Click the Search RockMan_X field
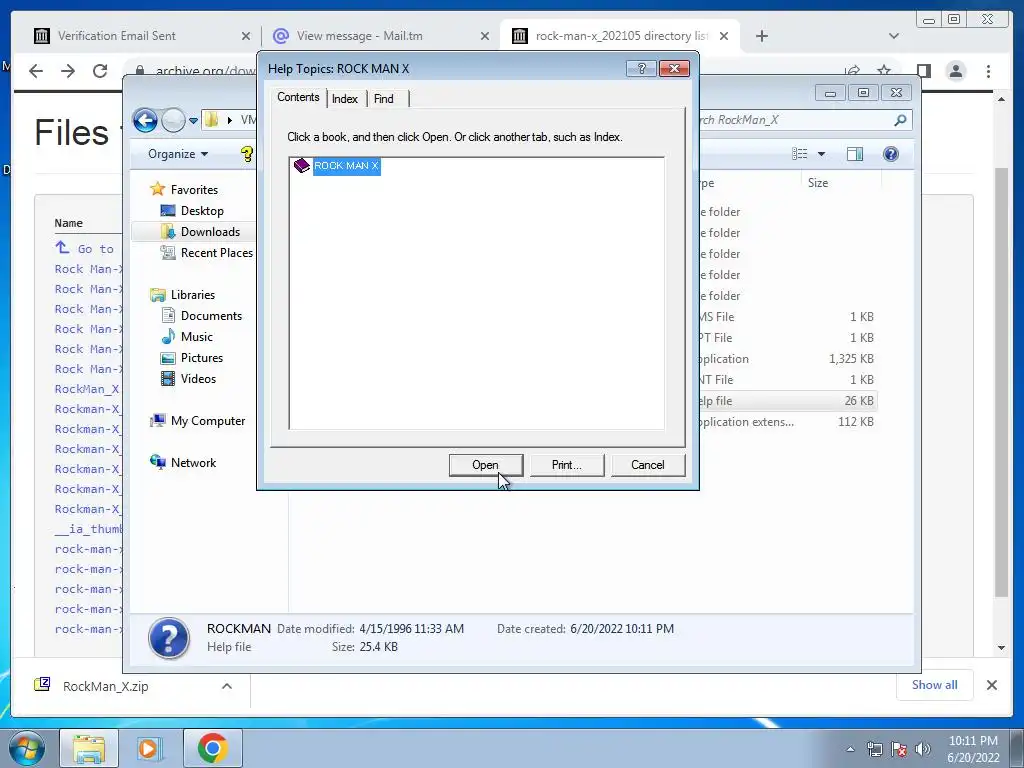This screenshot has height=768, width=1024. tap(795, 120)
